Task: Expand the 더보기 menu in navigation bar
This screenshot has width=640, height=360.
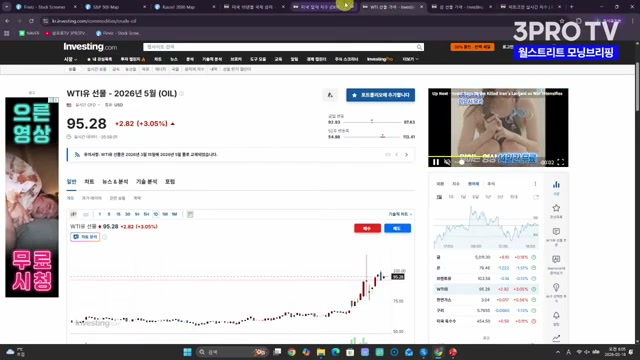Action: click(x=410, y=59)
